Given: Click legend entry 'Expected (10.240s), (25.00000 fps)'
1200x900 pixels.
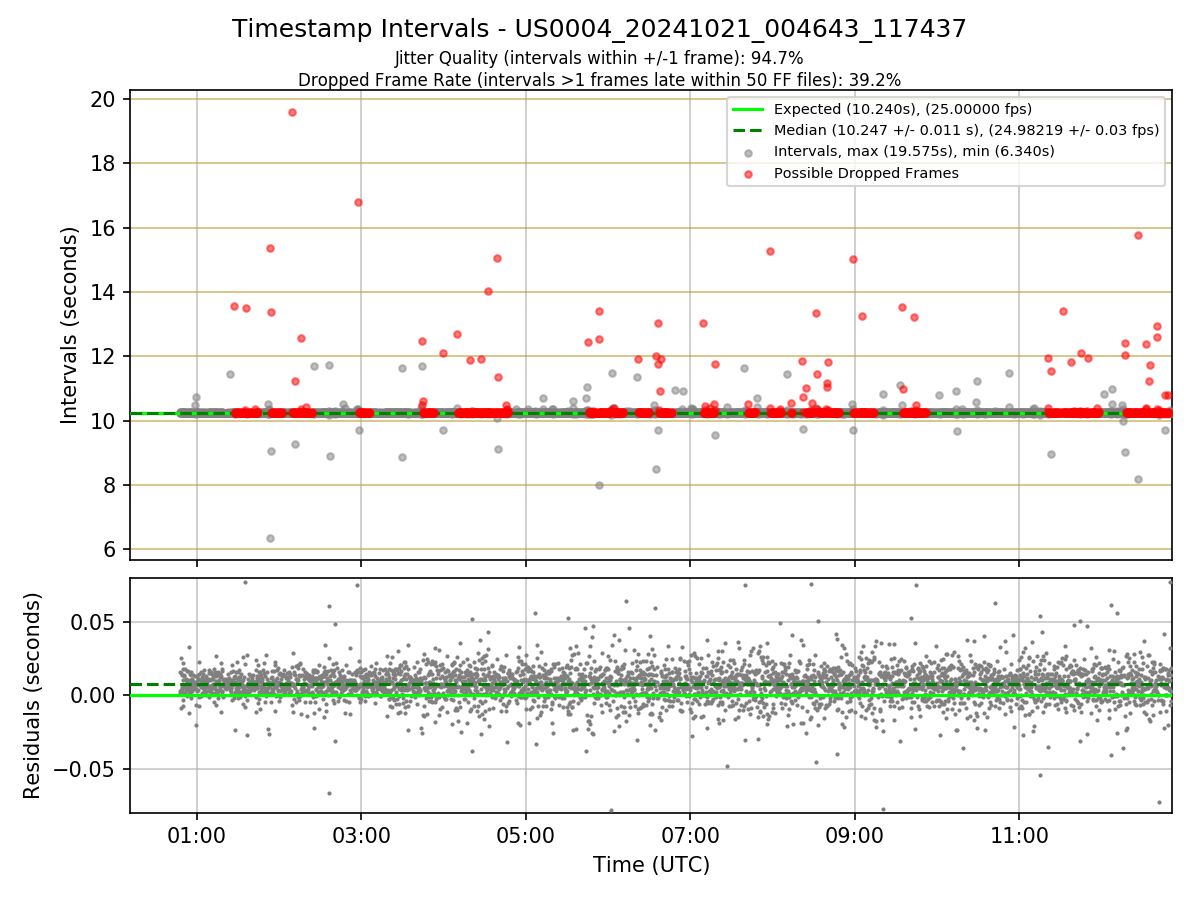Looking at the screenshot, I should (903, 109).
